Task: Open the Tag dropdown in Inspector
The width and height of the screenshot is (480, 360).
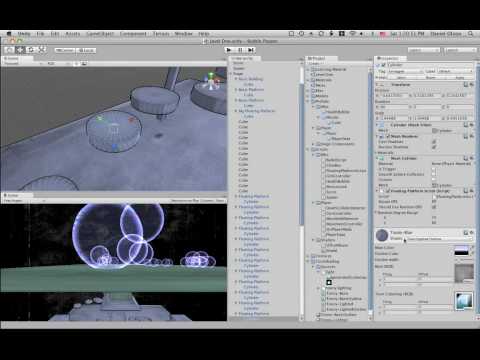Action: click(405, 71)
